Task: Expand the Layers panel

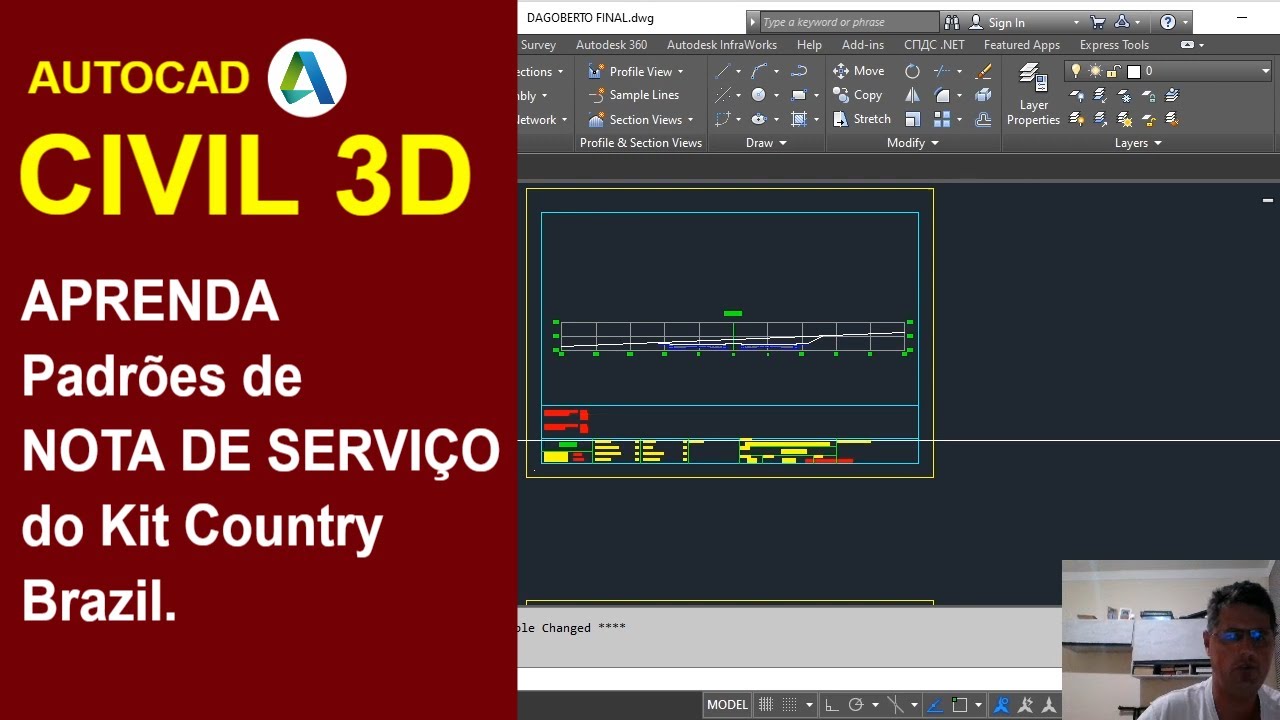Action: click(x=1138, y=143)
